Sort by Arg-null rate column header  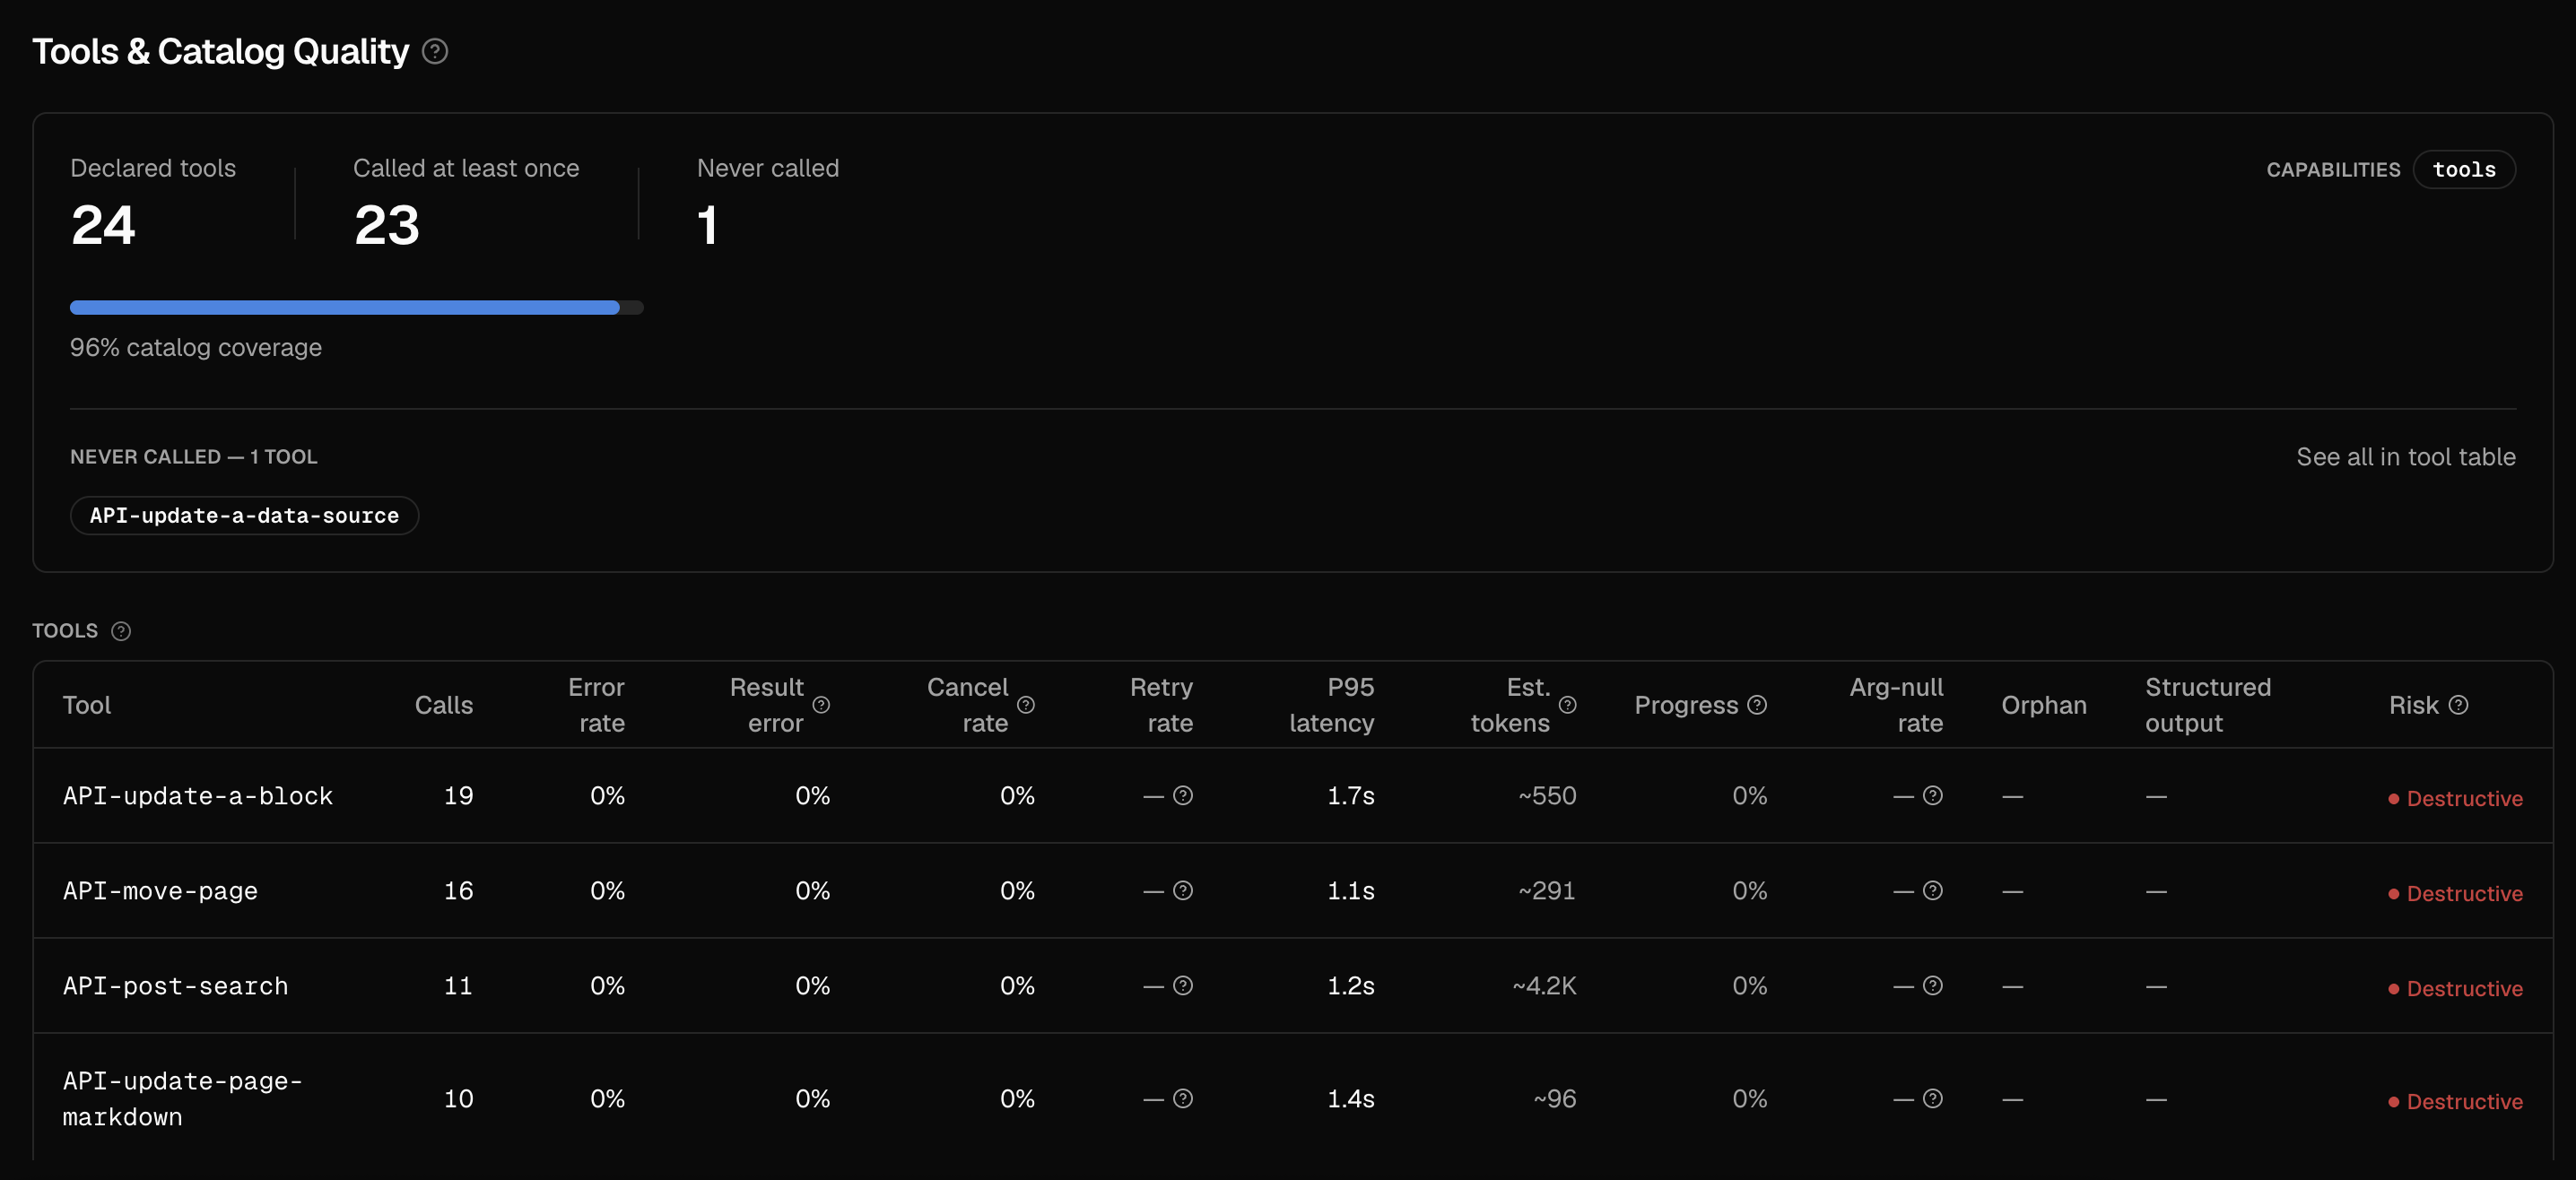[1896, 705]
